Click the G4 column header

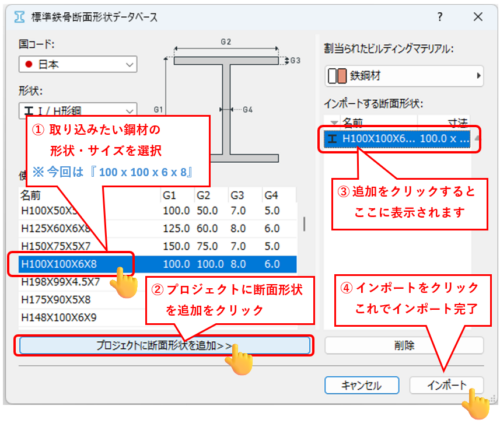click(271, 195)
